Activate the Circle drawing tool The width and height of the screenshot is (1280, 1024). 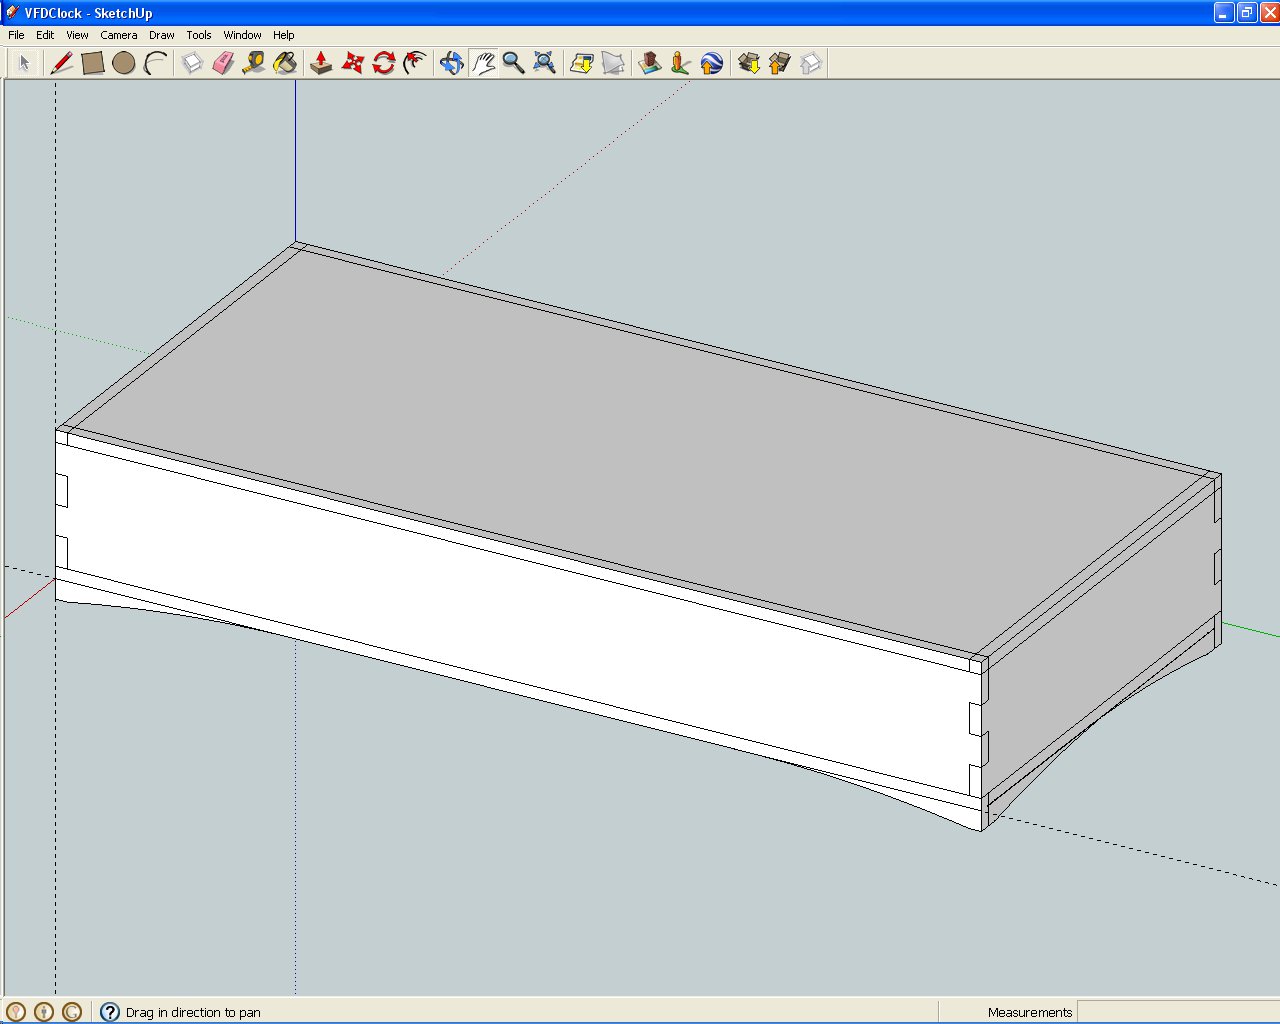(124, 63)
